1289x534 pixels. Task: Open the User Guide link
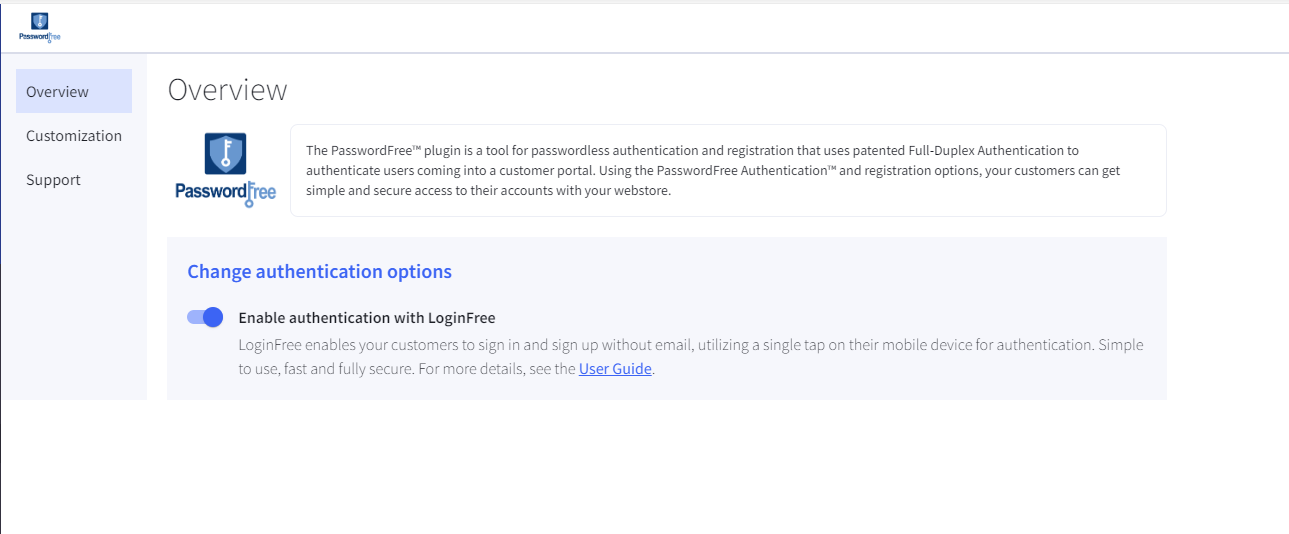(615, 368)
